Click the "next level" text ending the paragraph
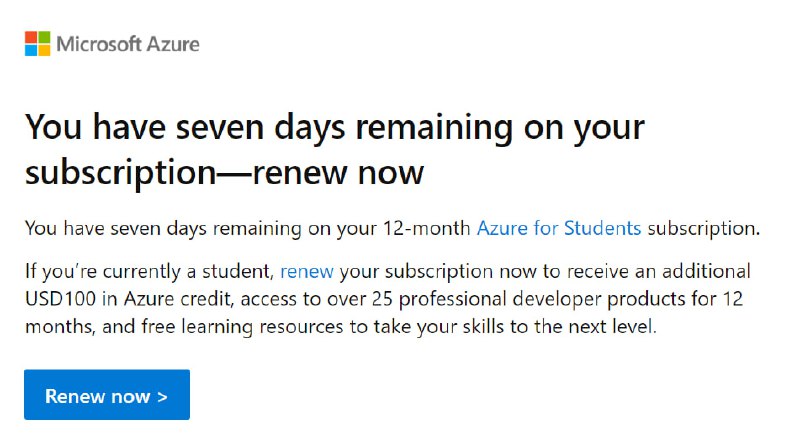The image size is (800, 446). pyautogui.click(x=617, y=326)
